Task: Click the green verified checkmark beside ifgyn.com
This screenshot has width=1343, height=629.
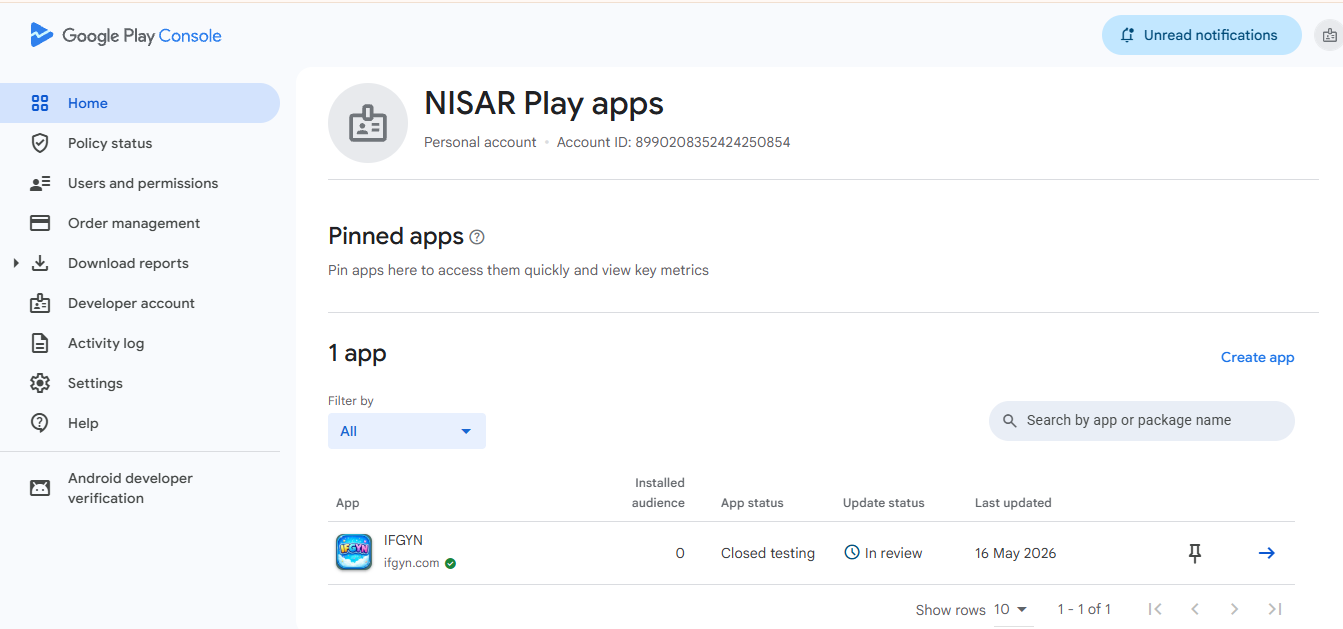Action: [450, 563]
